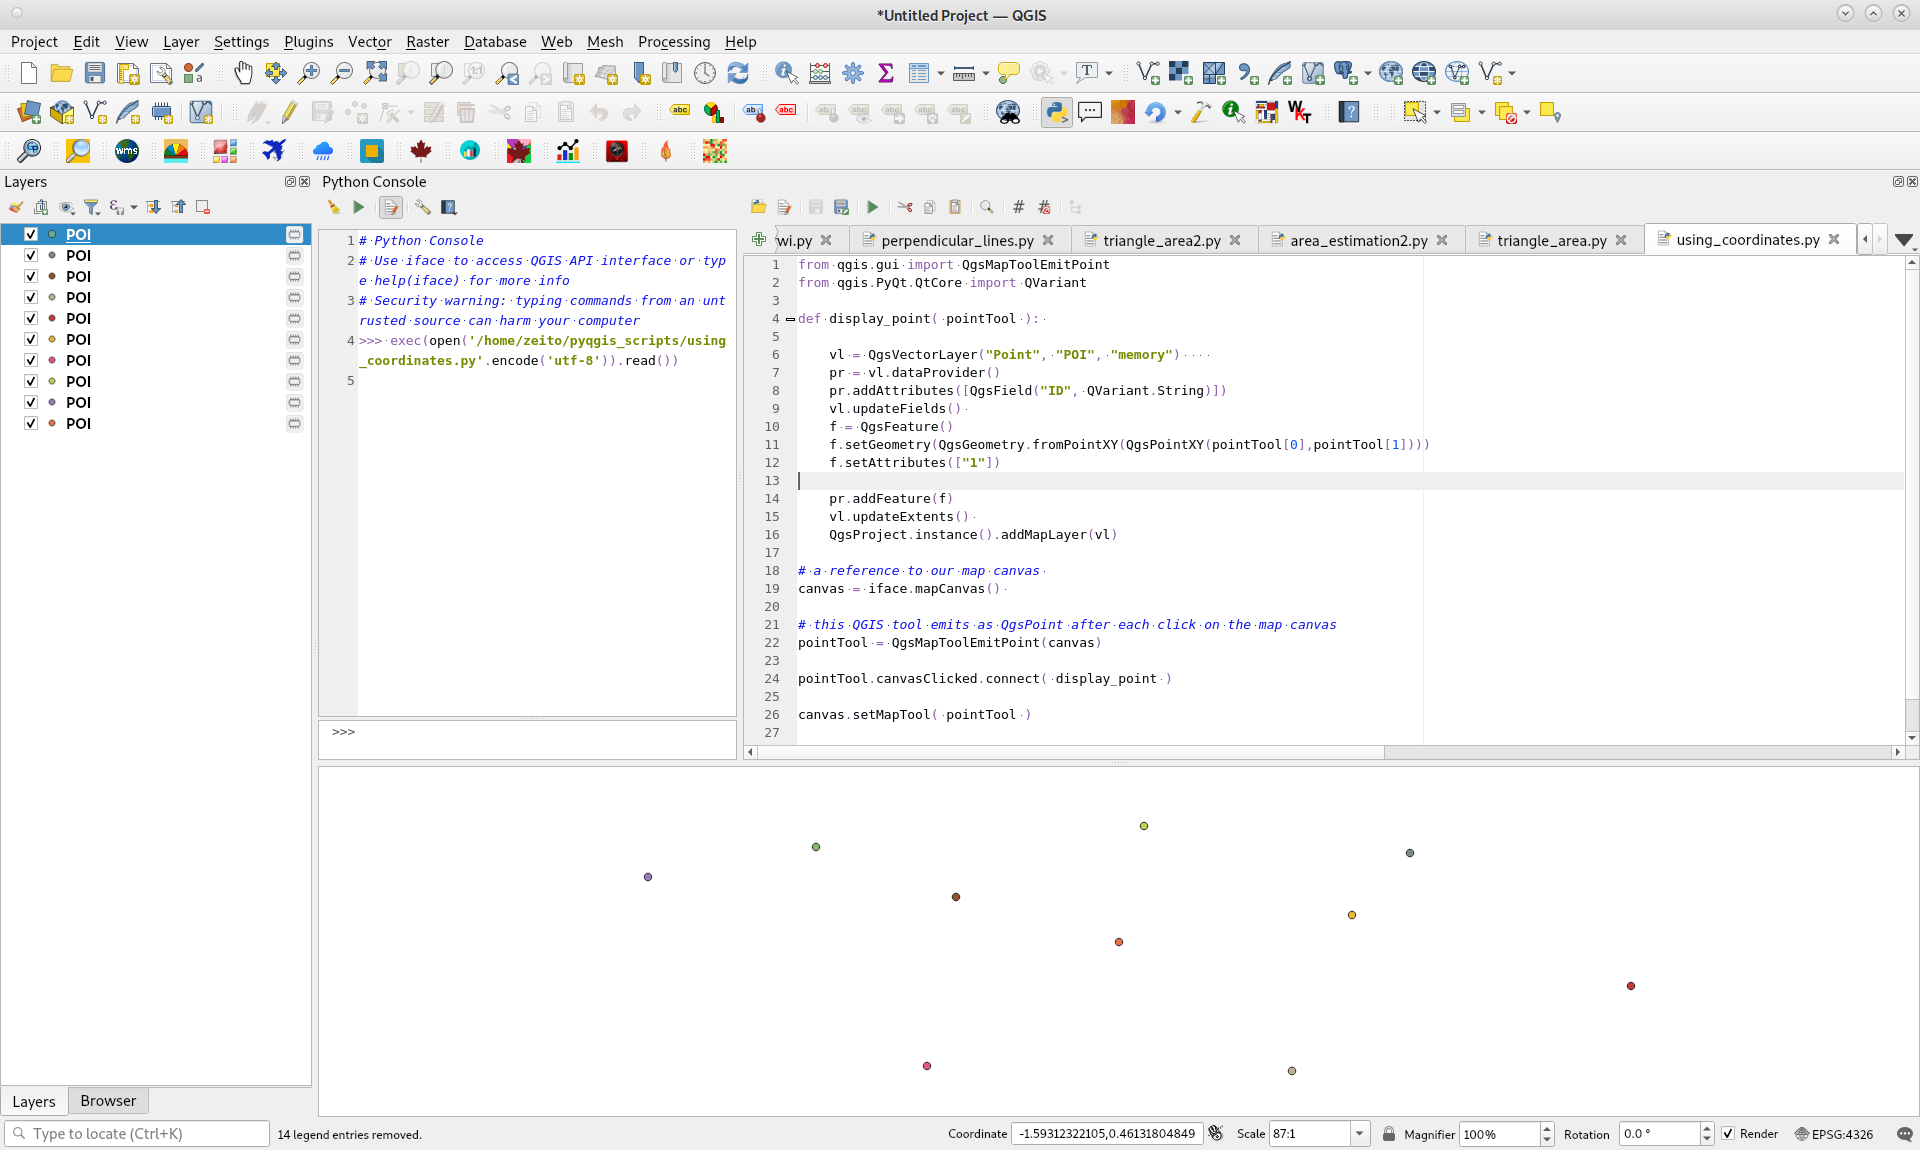Click the WKT plugin icon
This screenshot has height=1150, width=1920.
1299,112
